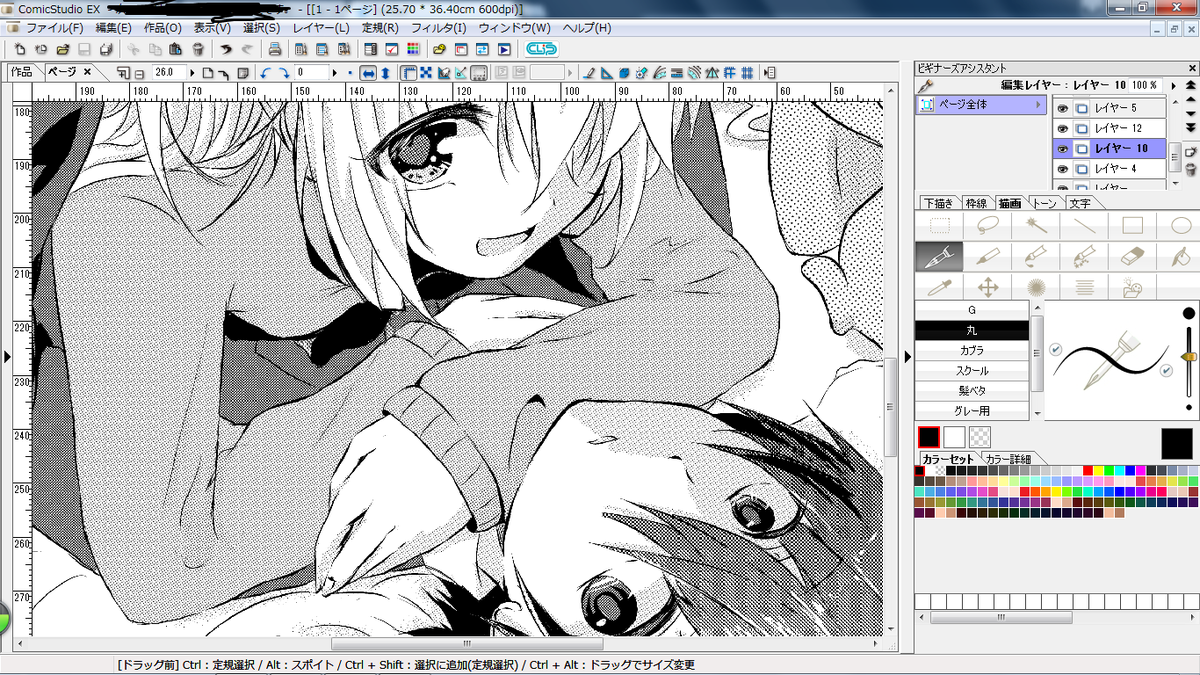1200x675 pixels.
Task: Switch to the トーン tab
Action: click(1045, 203)
